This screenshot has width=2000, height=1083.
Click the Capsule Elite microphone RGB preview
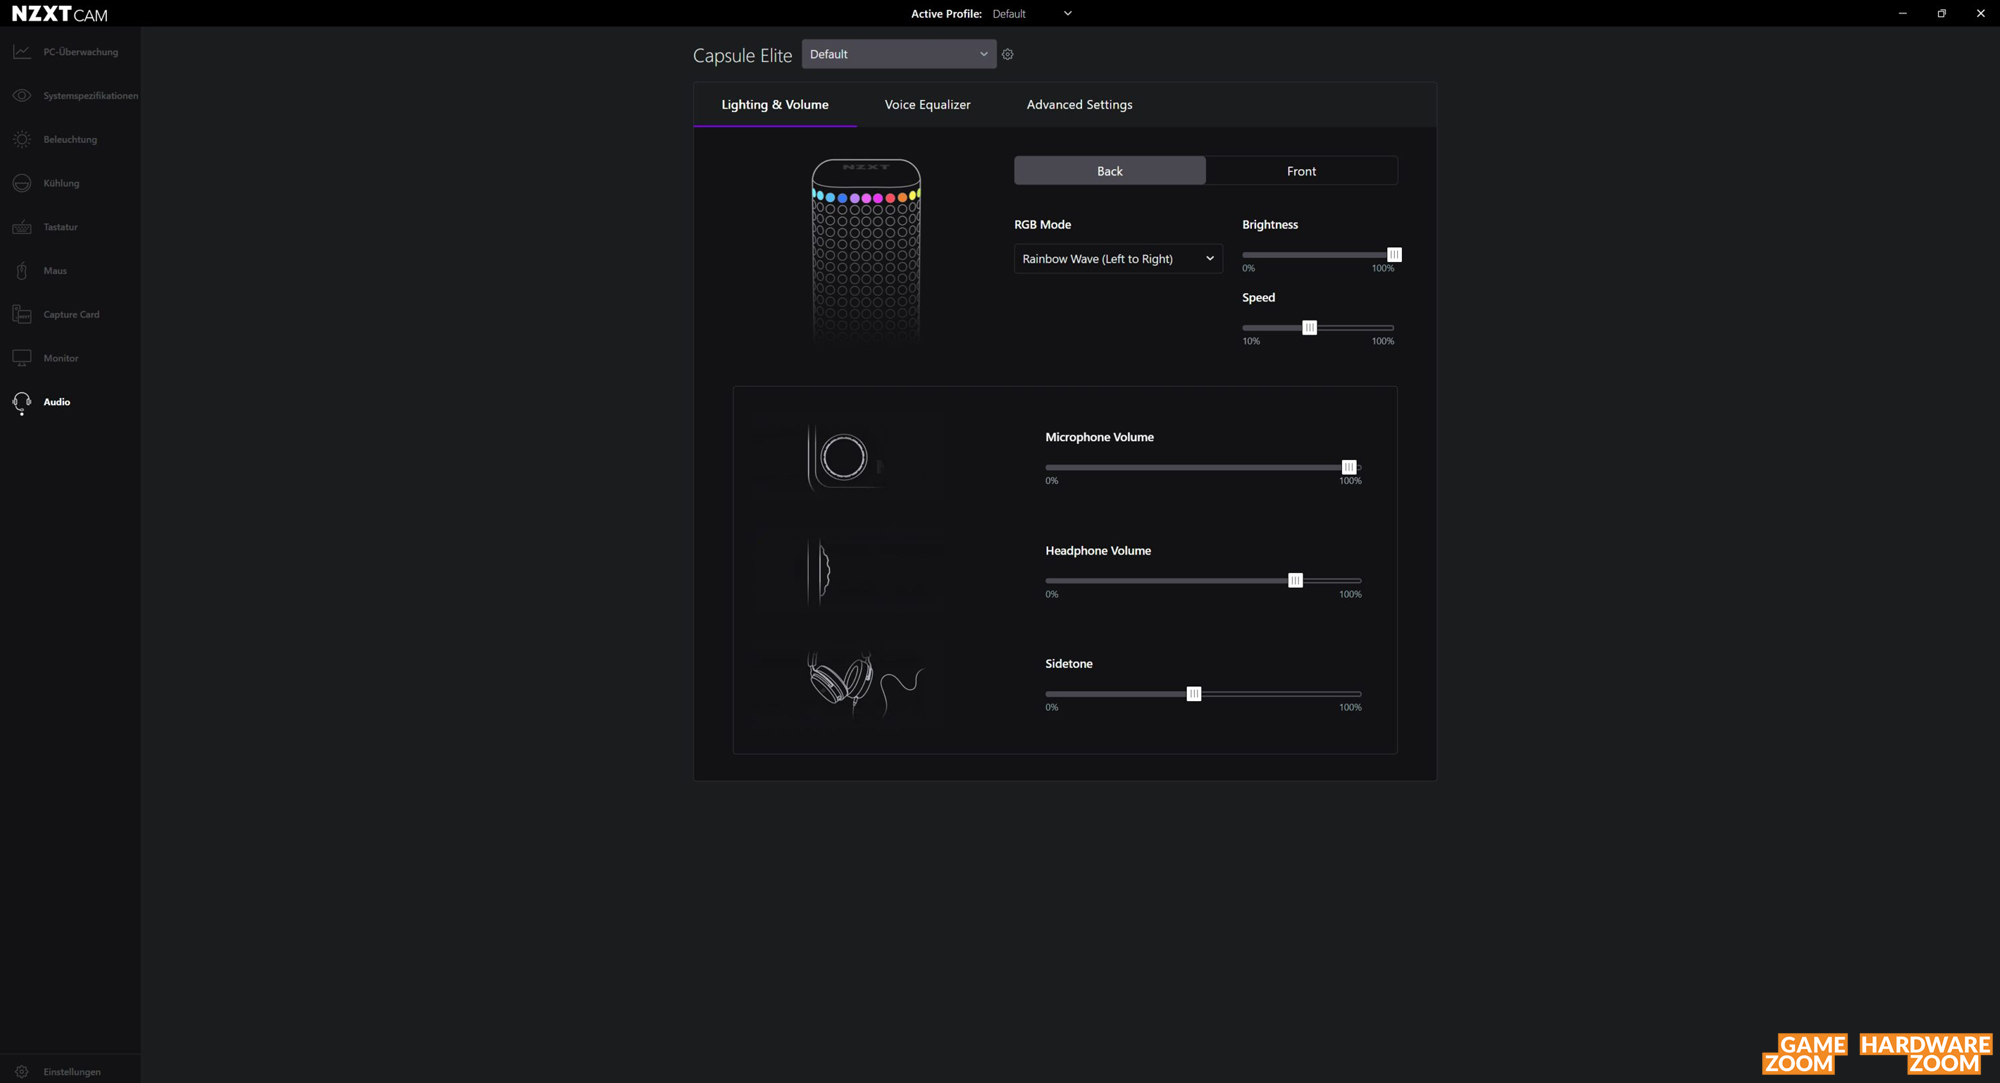click(866, 250)
